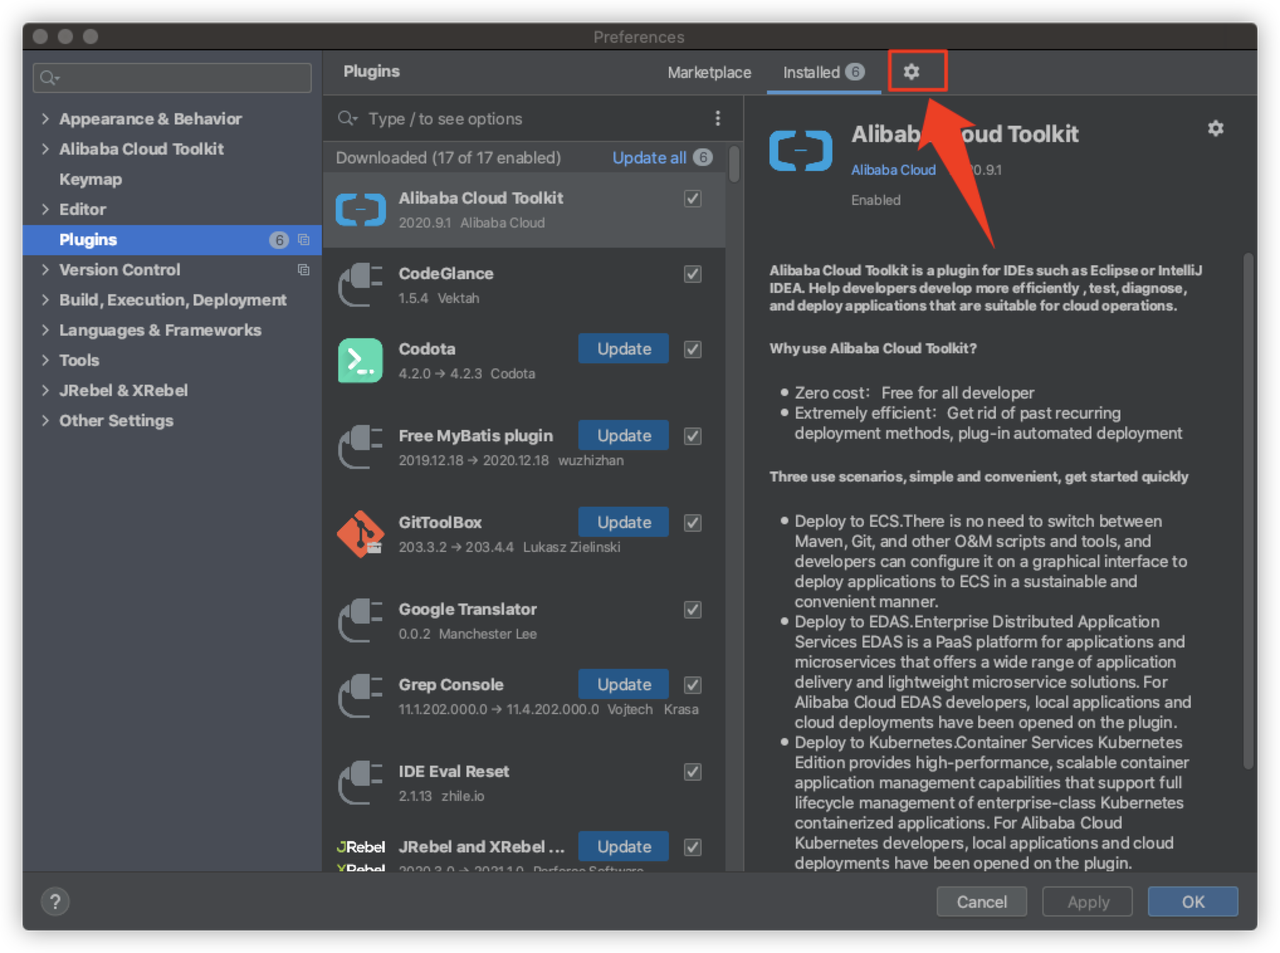Update the GitToolBox plugin
This screenshot has height=953, width=1280.
pos(624,523)
